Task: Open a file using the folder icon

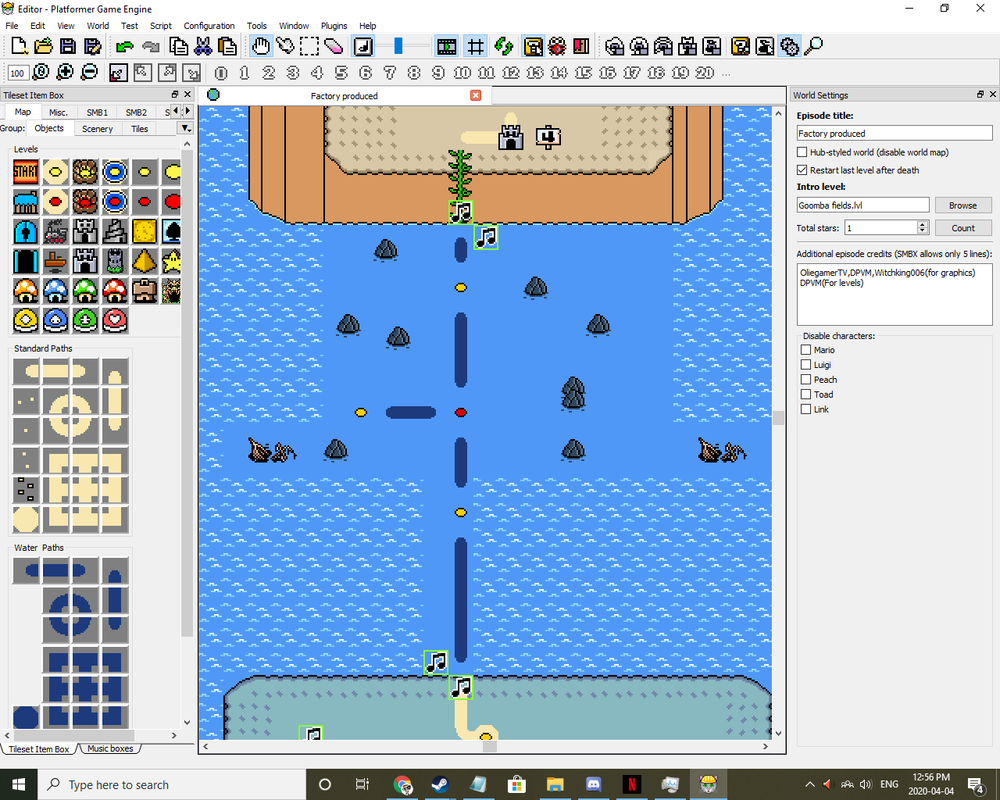Action: 43,47
